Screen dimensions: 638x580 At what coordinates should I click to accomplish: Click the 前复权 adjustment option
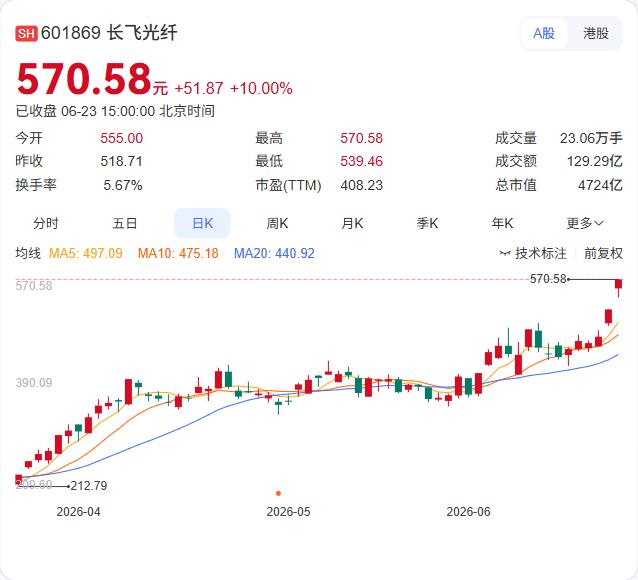tap(603, 253)
